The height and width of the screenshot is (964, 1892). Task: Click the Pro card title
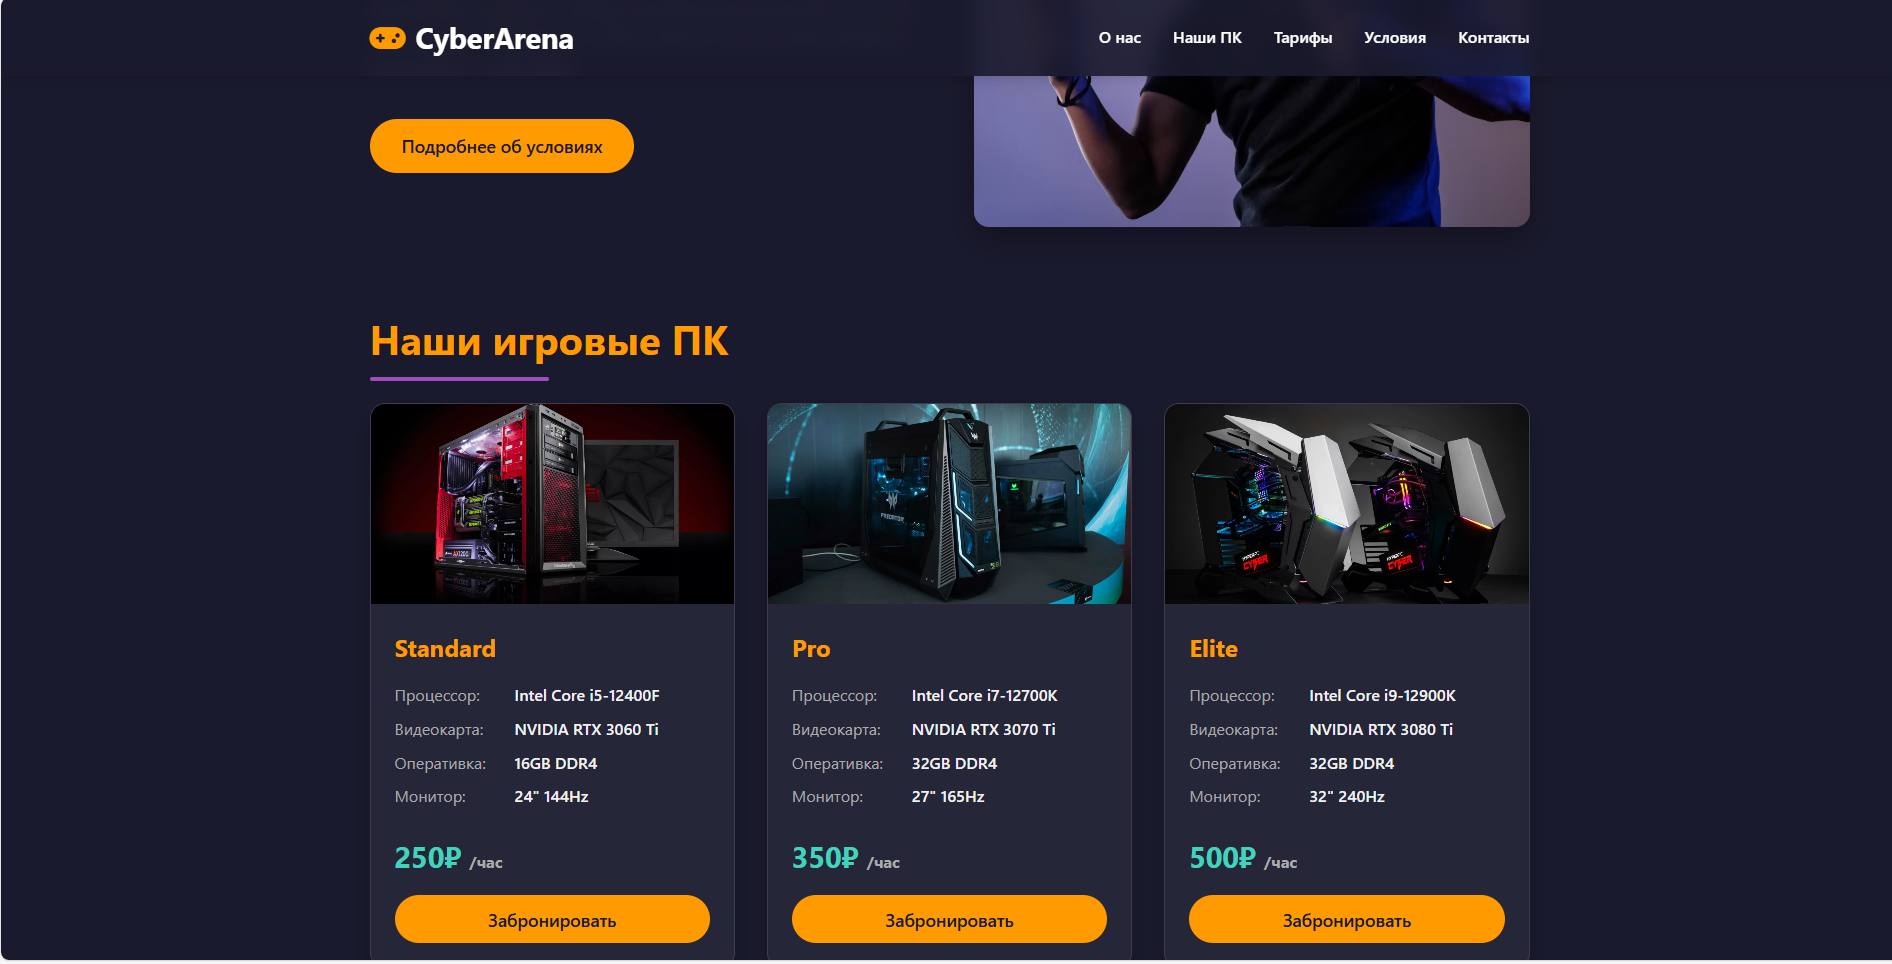[811, 649]
